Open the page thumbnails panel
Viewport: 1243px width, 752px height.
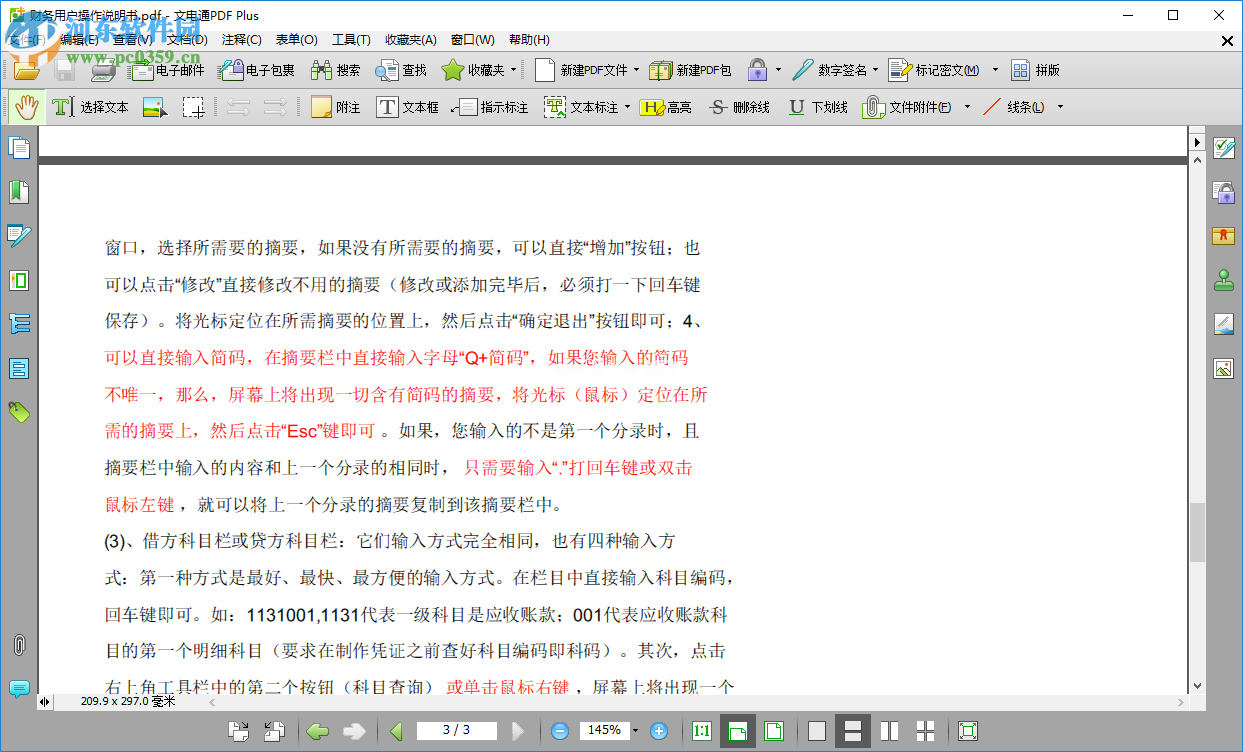point(20,147)
